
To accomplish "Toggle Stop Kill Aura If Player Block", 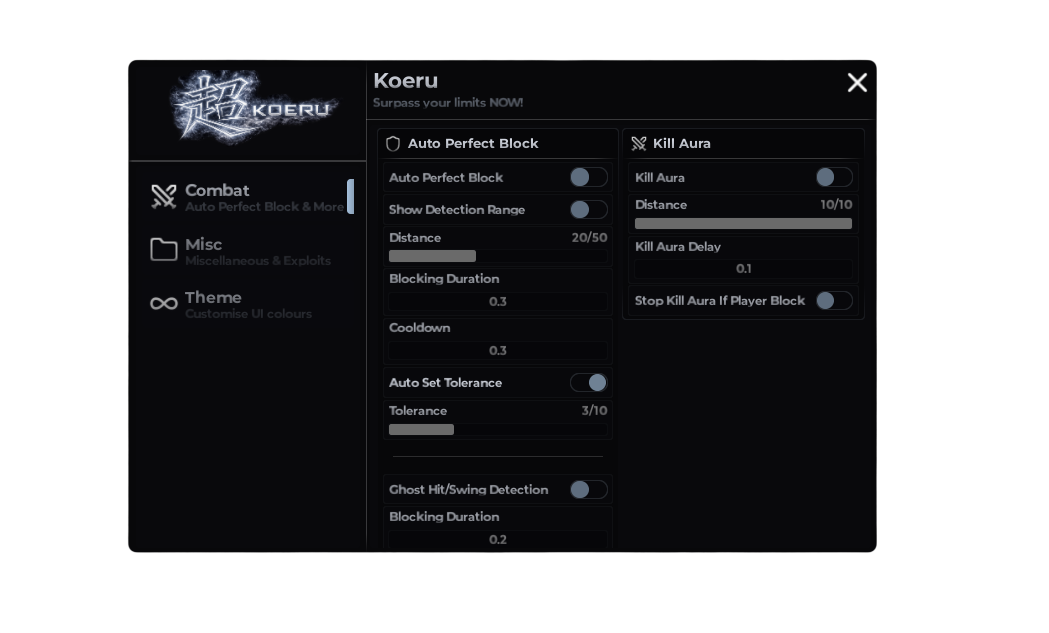I will 834,300.
